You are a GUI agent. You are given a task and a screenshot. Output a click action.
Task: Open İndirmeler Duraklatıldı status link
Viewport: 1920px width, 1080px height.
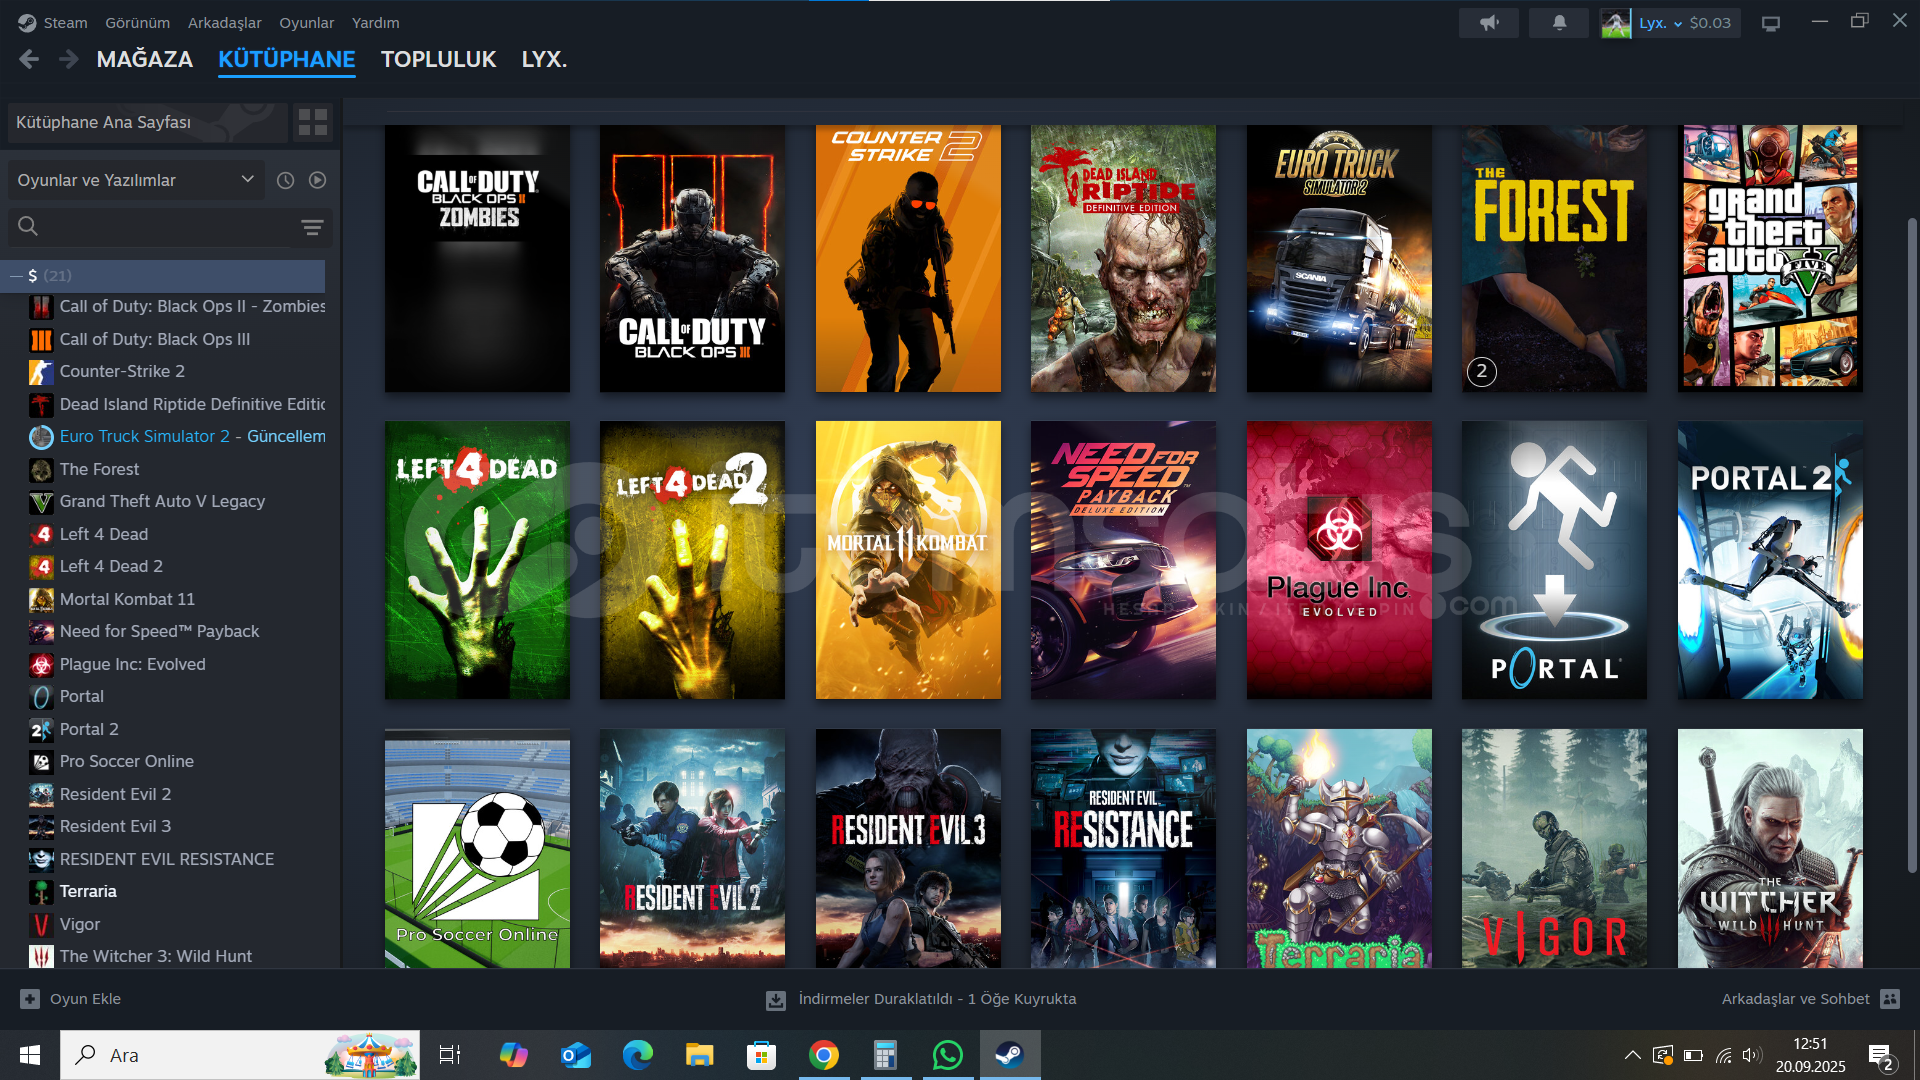coord(937,999)
